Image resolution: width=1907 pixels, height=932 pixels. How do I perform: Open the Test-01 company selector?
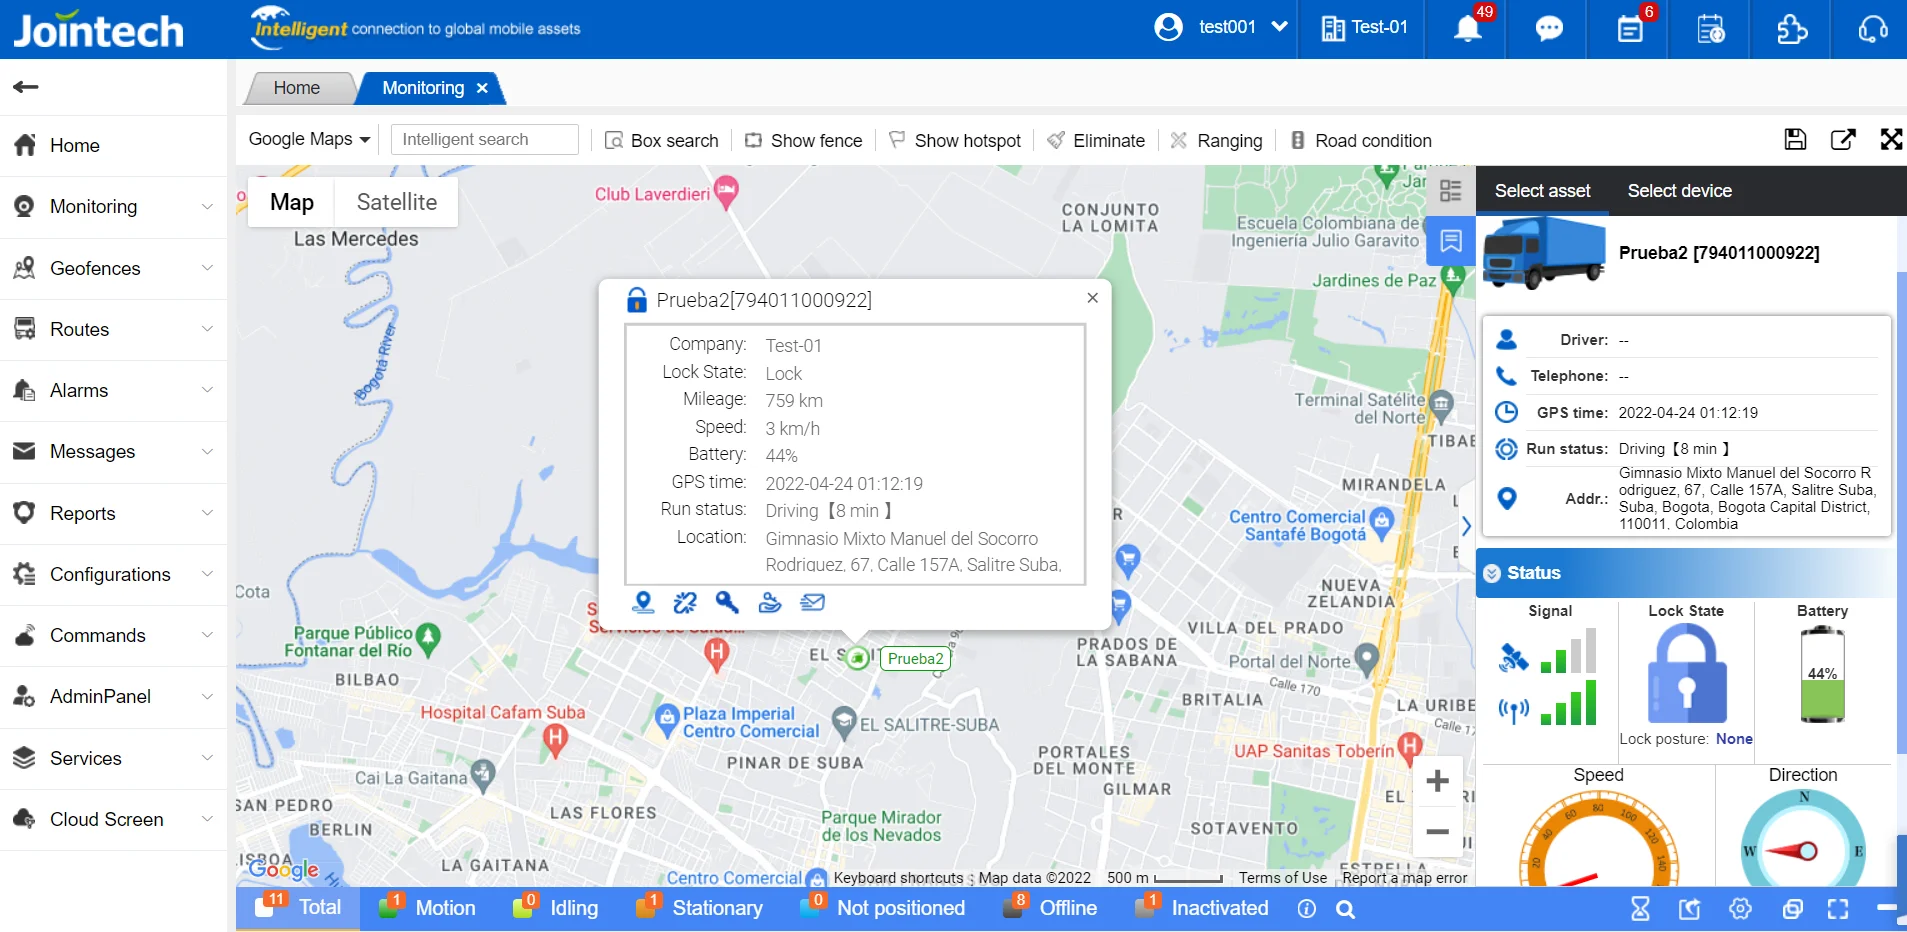(x=1364, y=28)
